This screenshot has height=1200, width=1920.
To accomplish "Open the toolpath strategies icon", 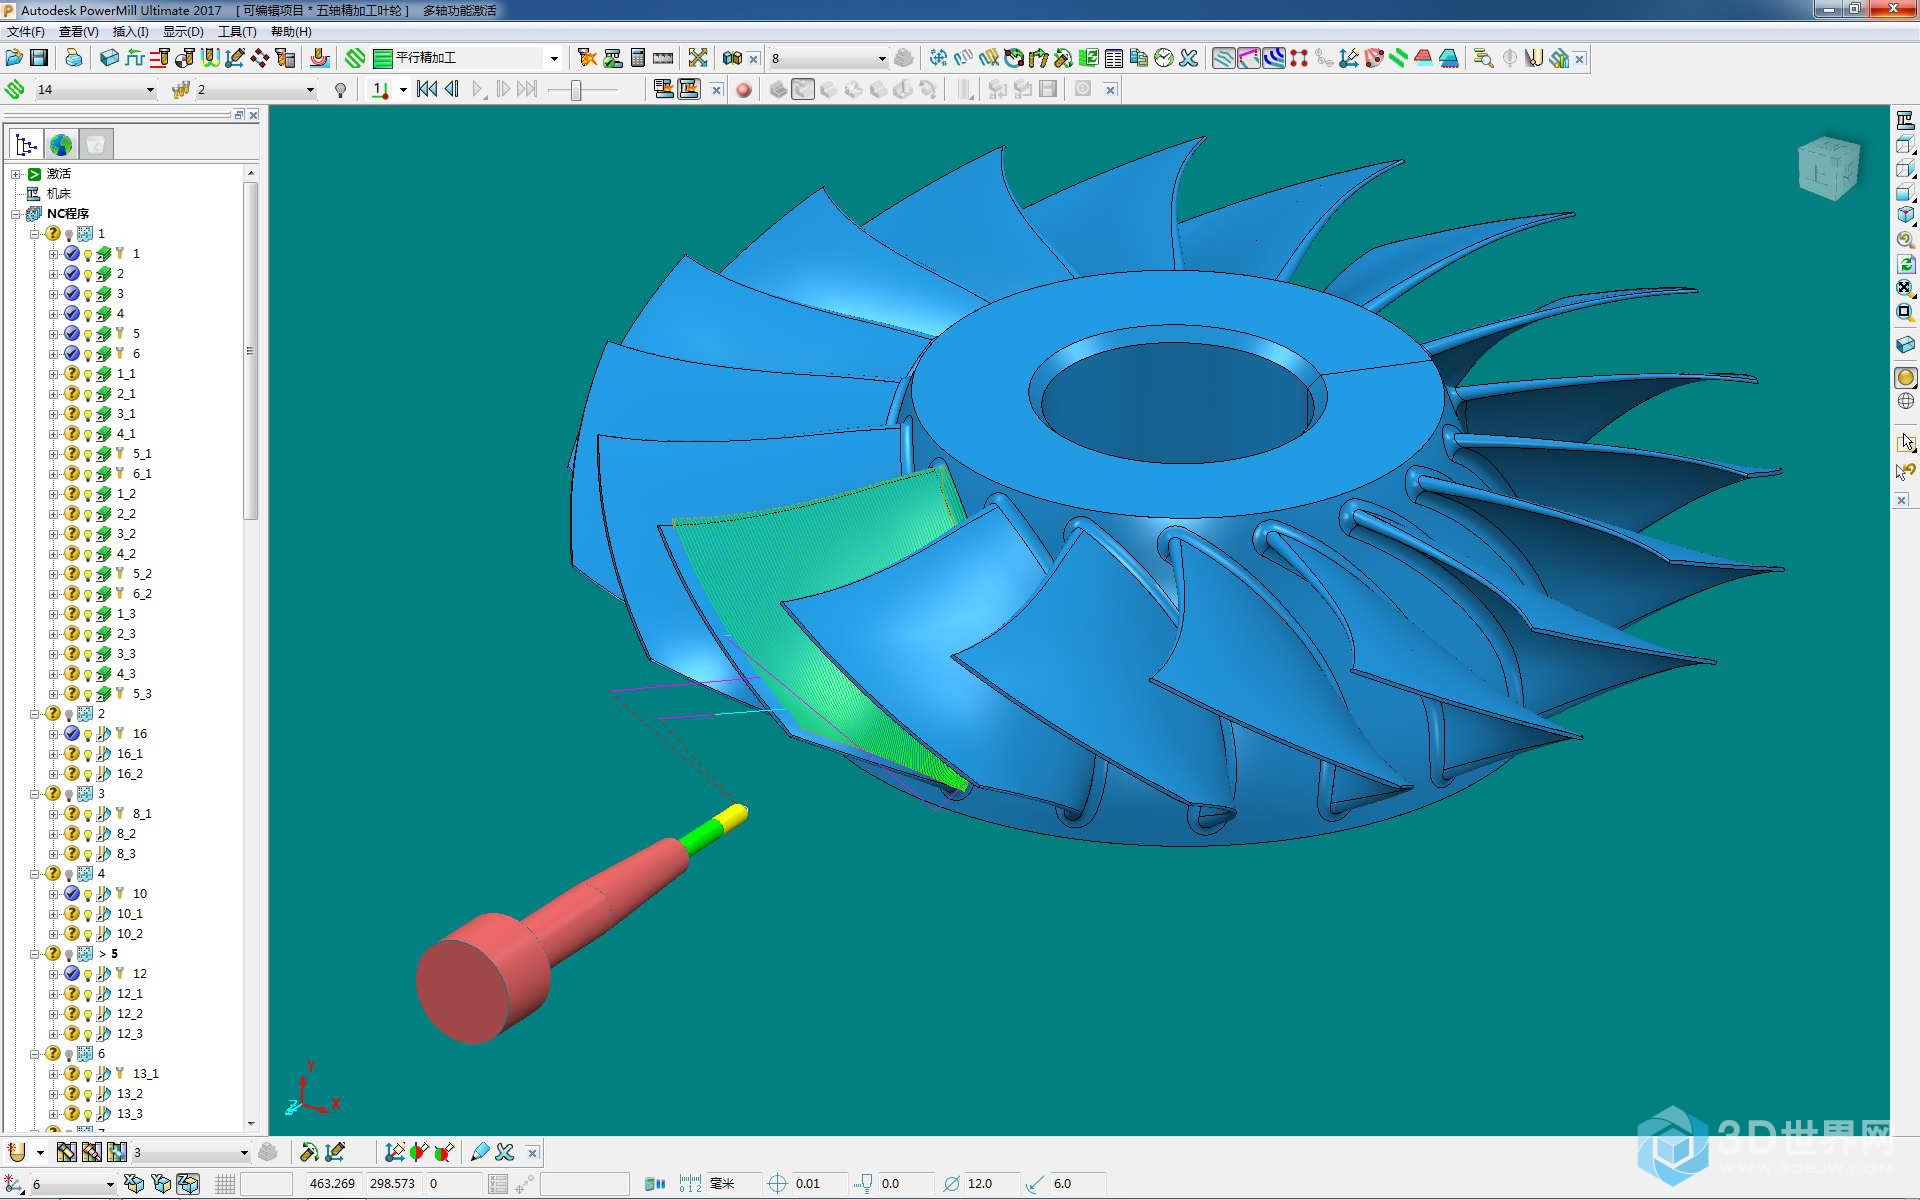I will click(x=354, y=58).
